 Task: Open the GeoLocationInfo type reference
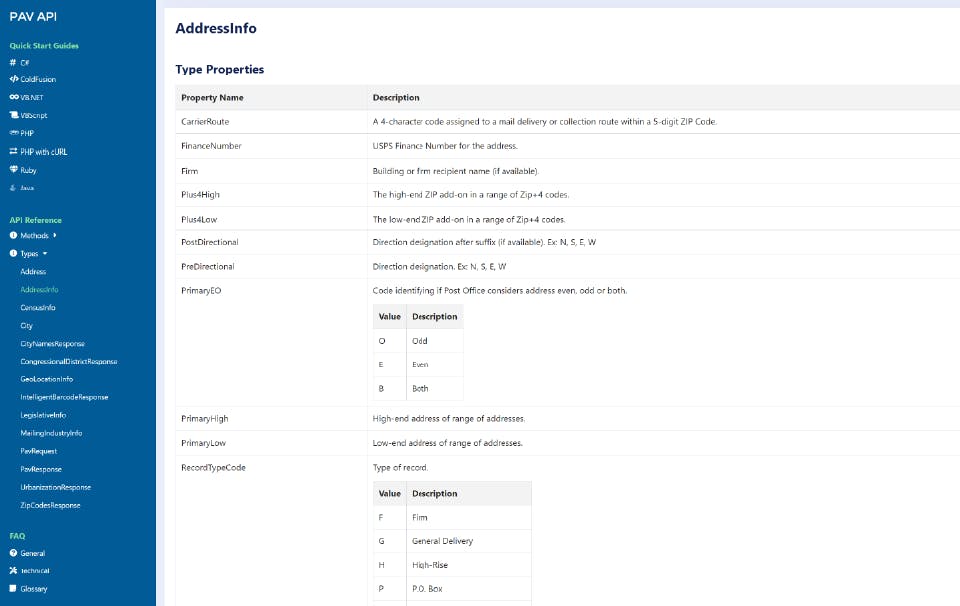pyautogui.click(x=46, y=379)
